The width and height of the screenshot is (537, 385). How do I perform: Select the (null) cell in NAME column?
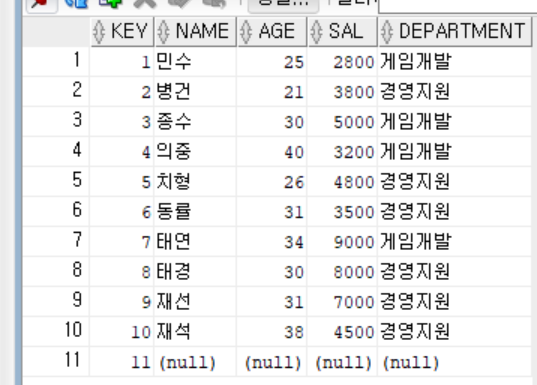tap(196, 362)
